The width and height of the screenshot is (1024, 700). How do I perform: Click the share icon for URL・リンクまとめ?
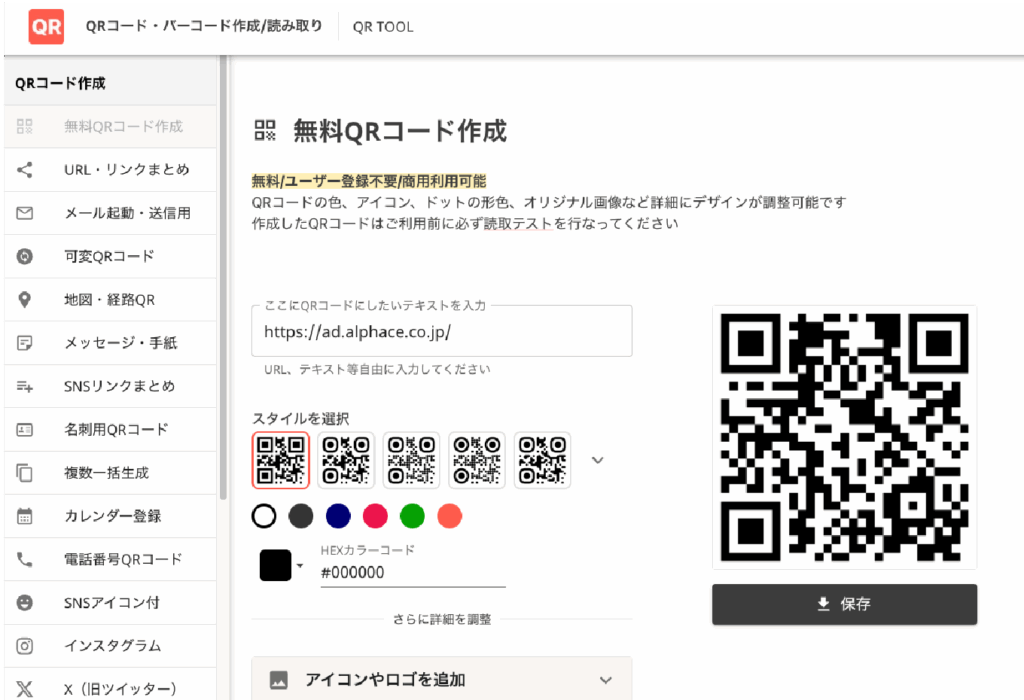(x=25, y=170)
